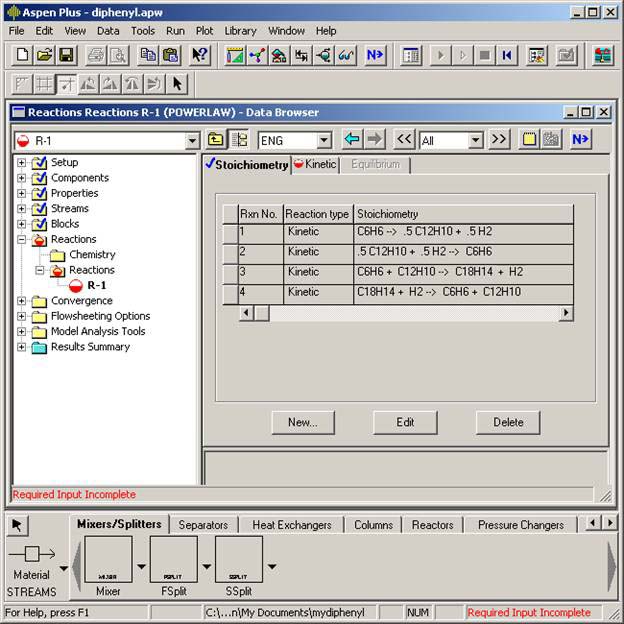Click the Open file toolbar icon
Viewport: 624px width, 624px height.
pos(44,55)
